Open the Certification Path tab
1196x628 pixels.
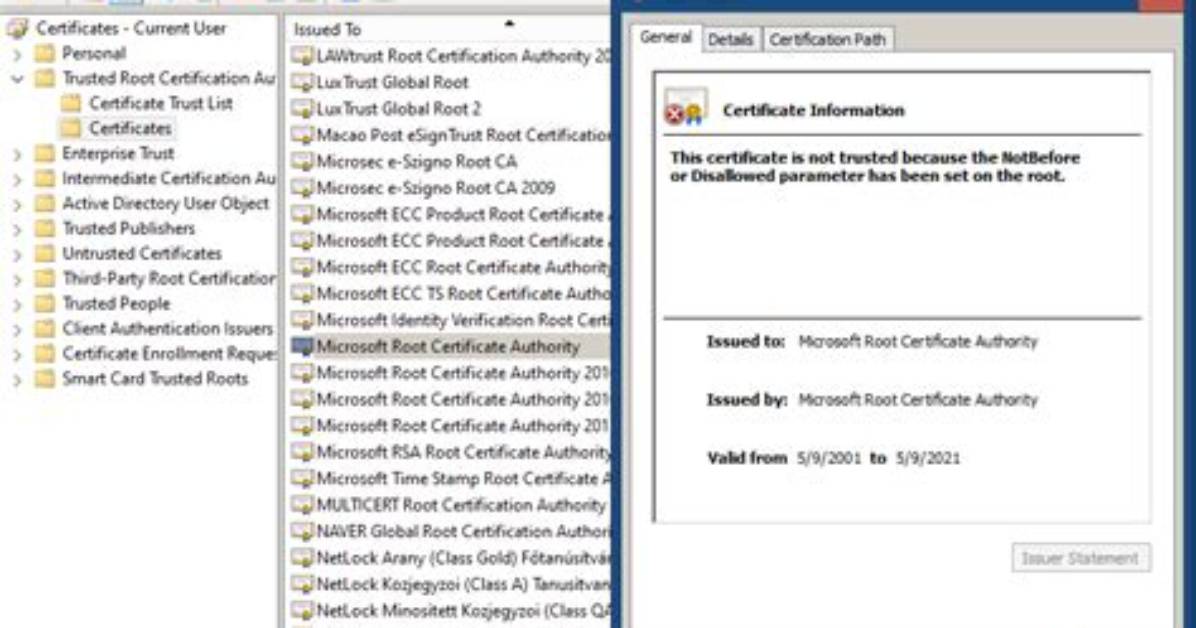(x=828, y=40)
